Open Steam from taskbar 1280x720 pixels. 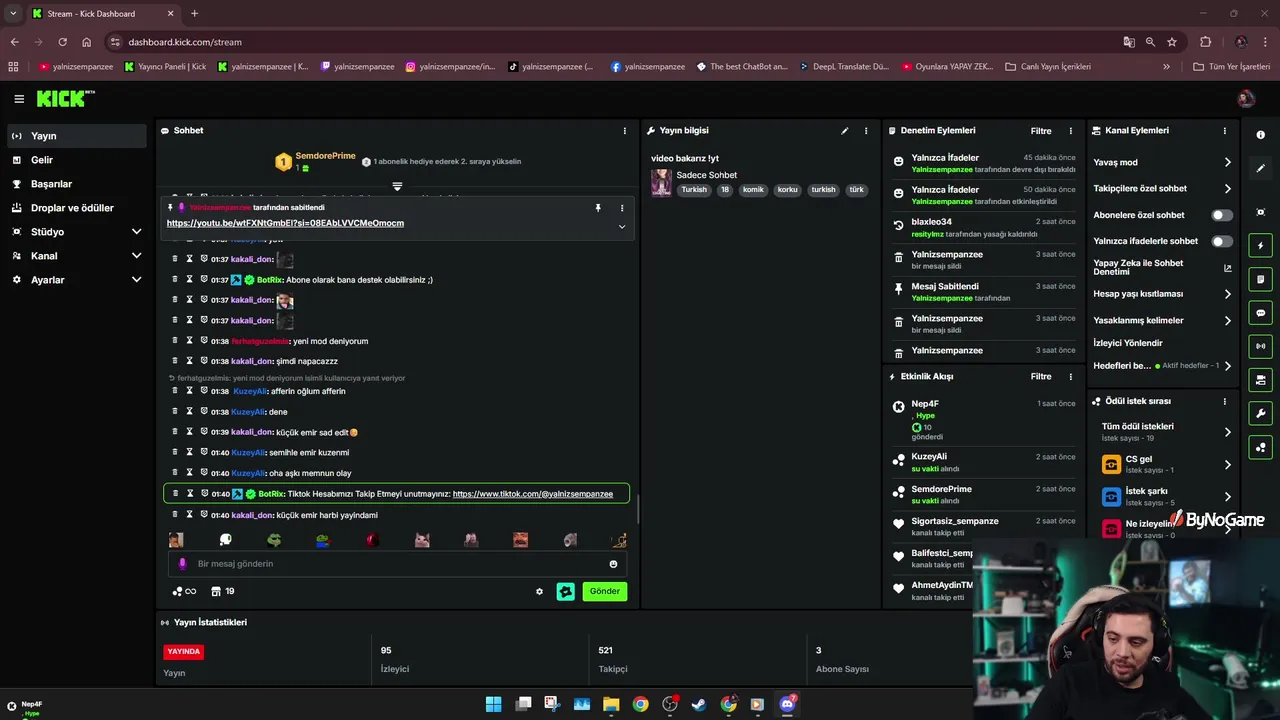point(699,704)
